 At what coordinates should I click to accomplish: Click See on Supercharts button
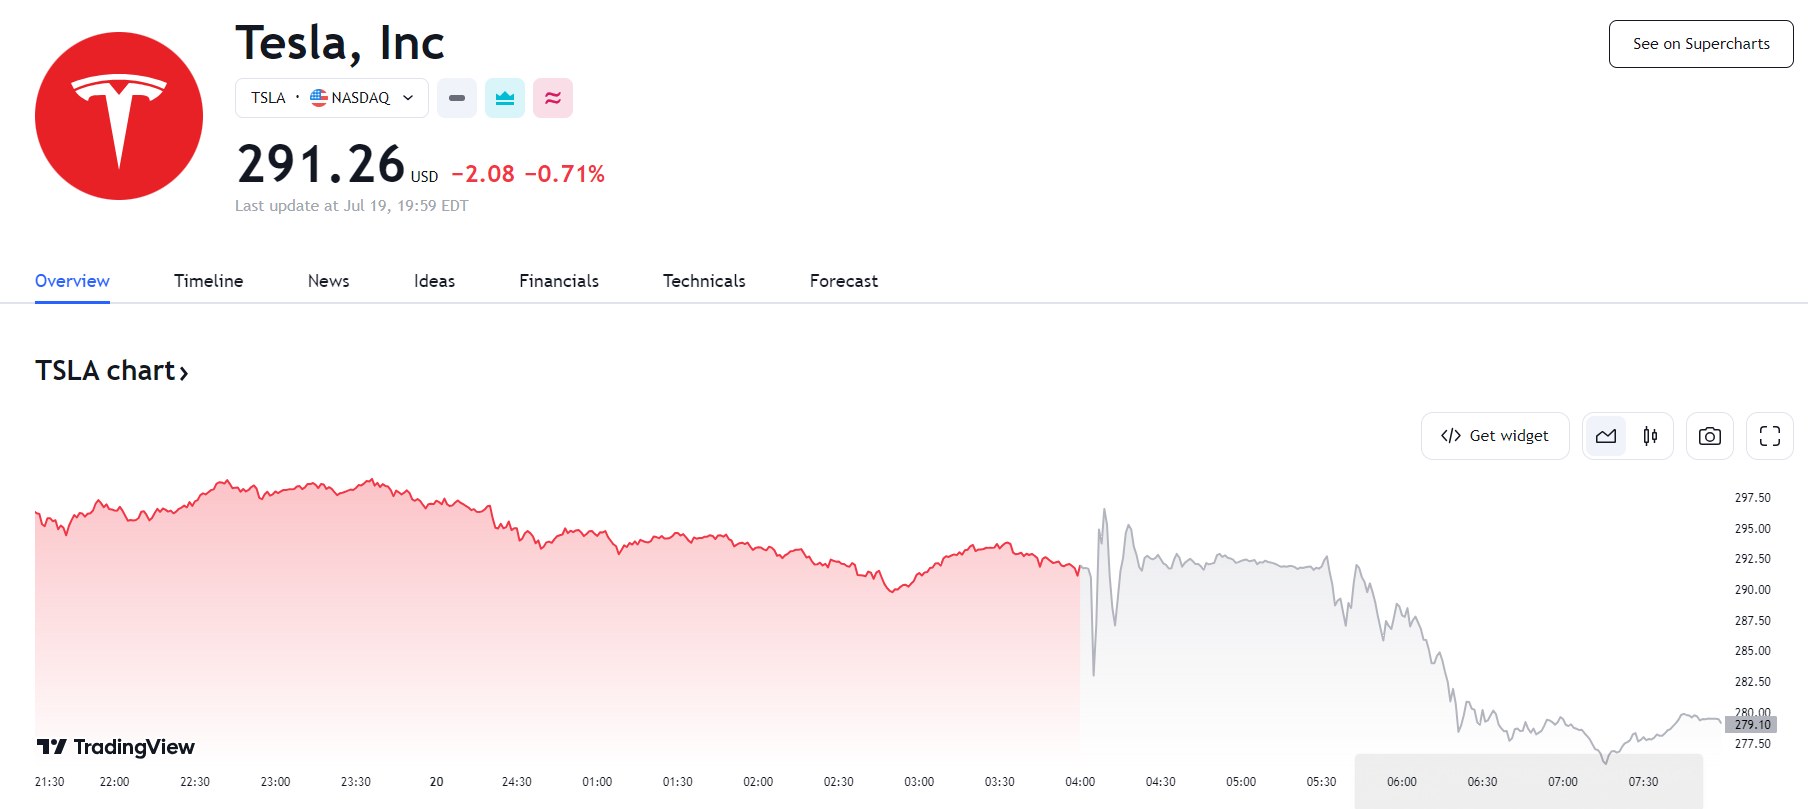click(1700, 44)
